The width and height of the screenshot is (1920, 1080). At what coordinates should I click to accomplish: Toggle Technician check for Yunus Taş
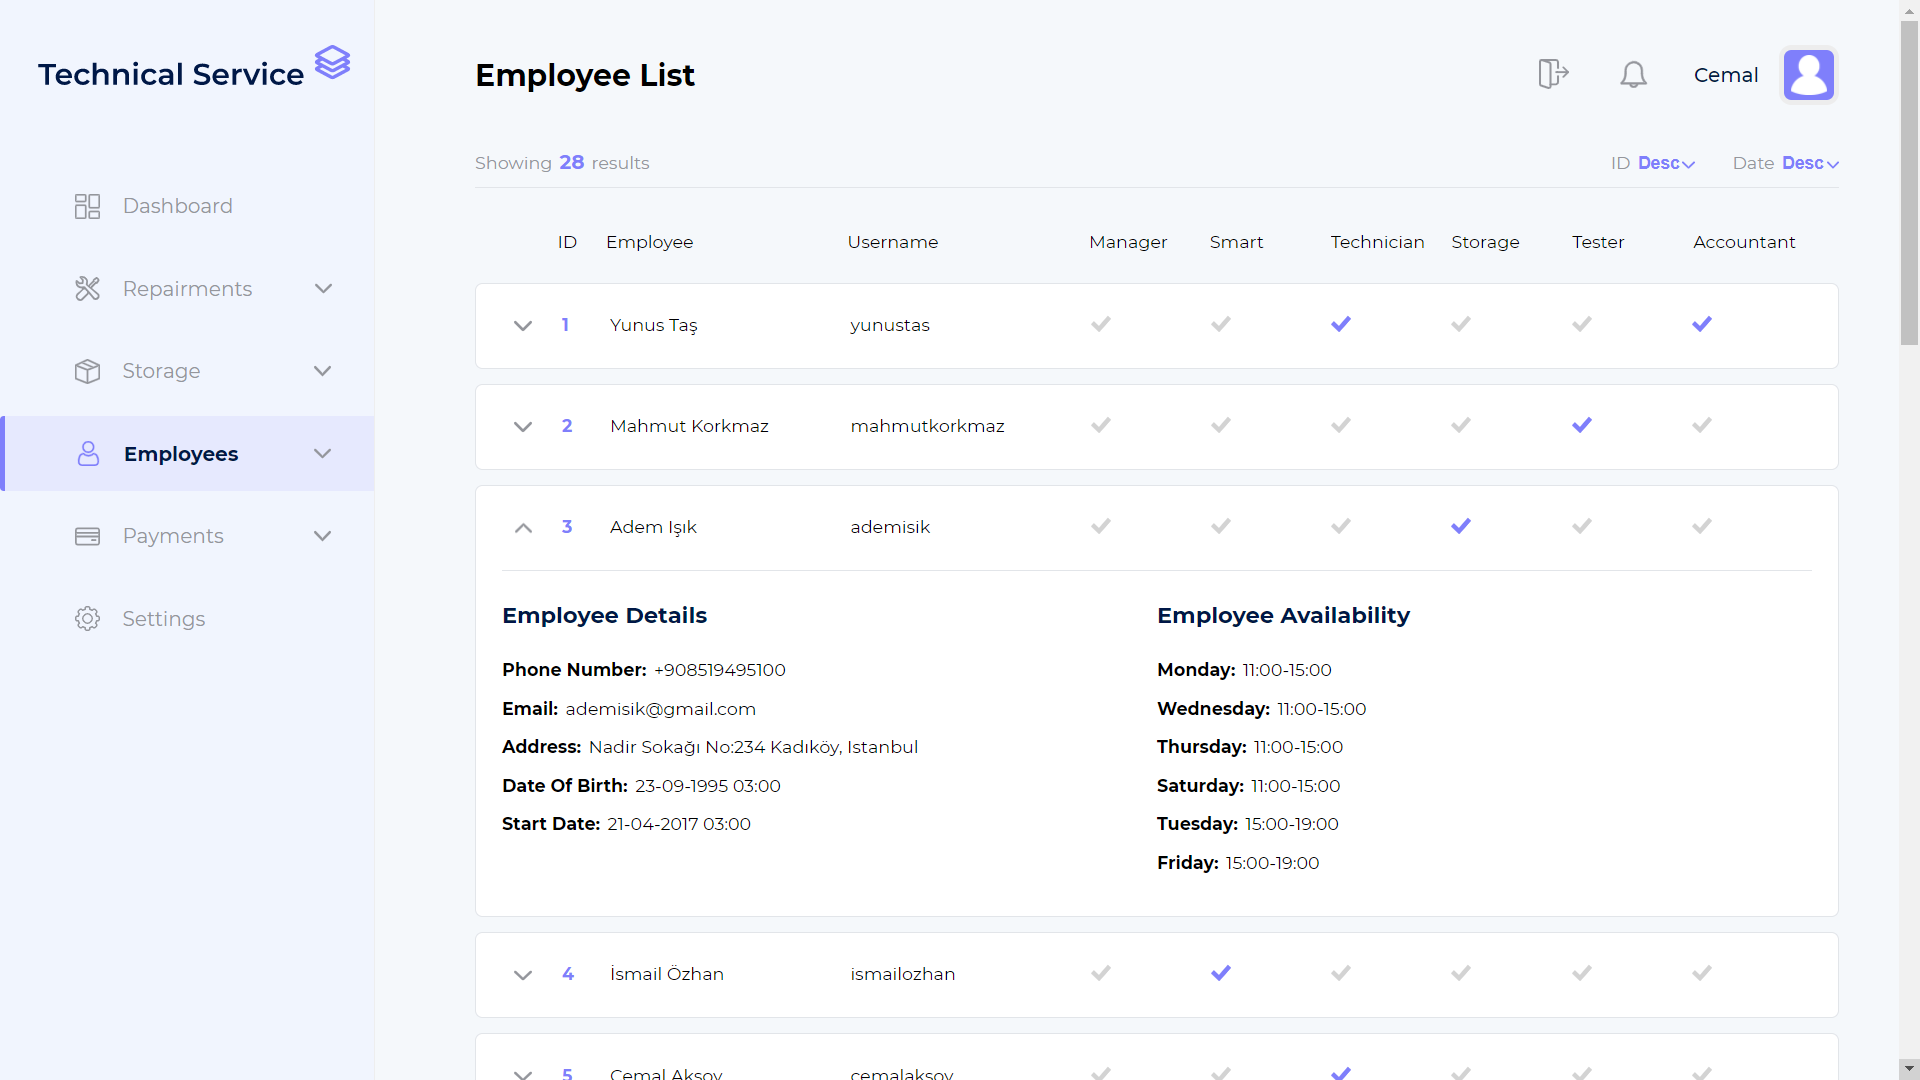coord(1341,324)
